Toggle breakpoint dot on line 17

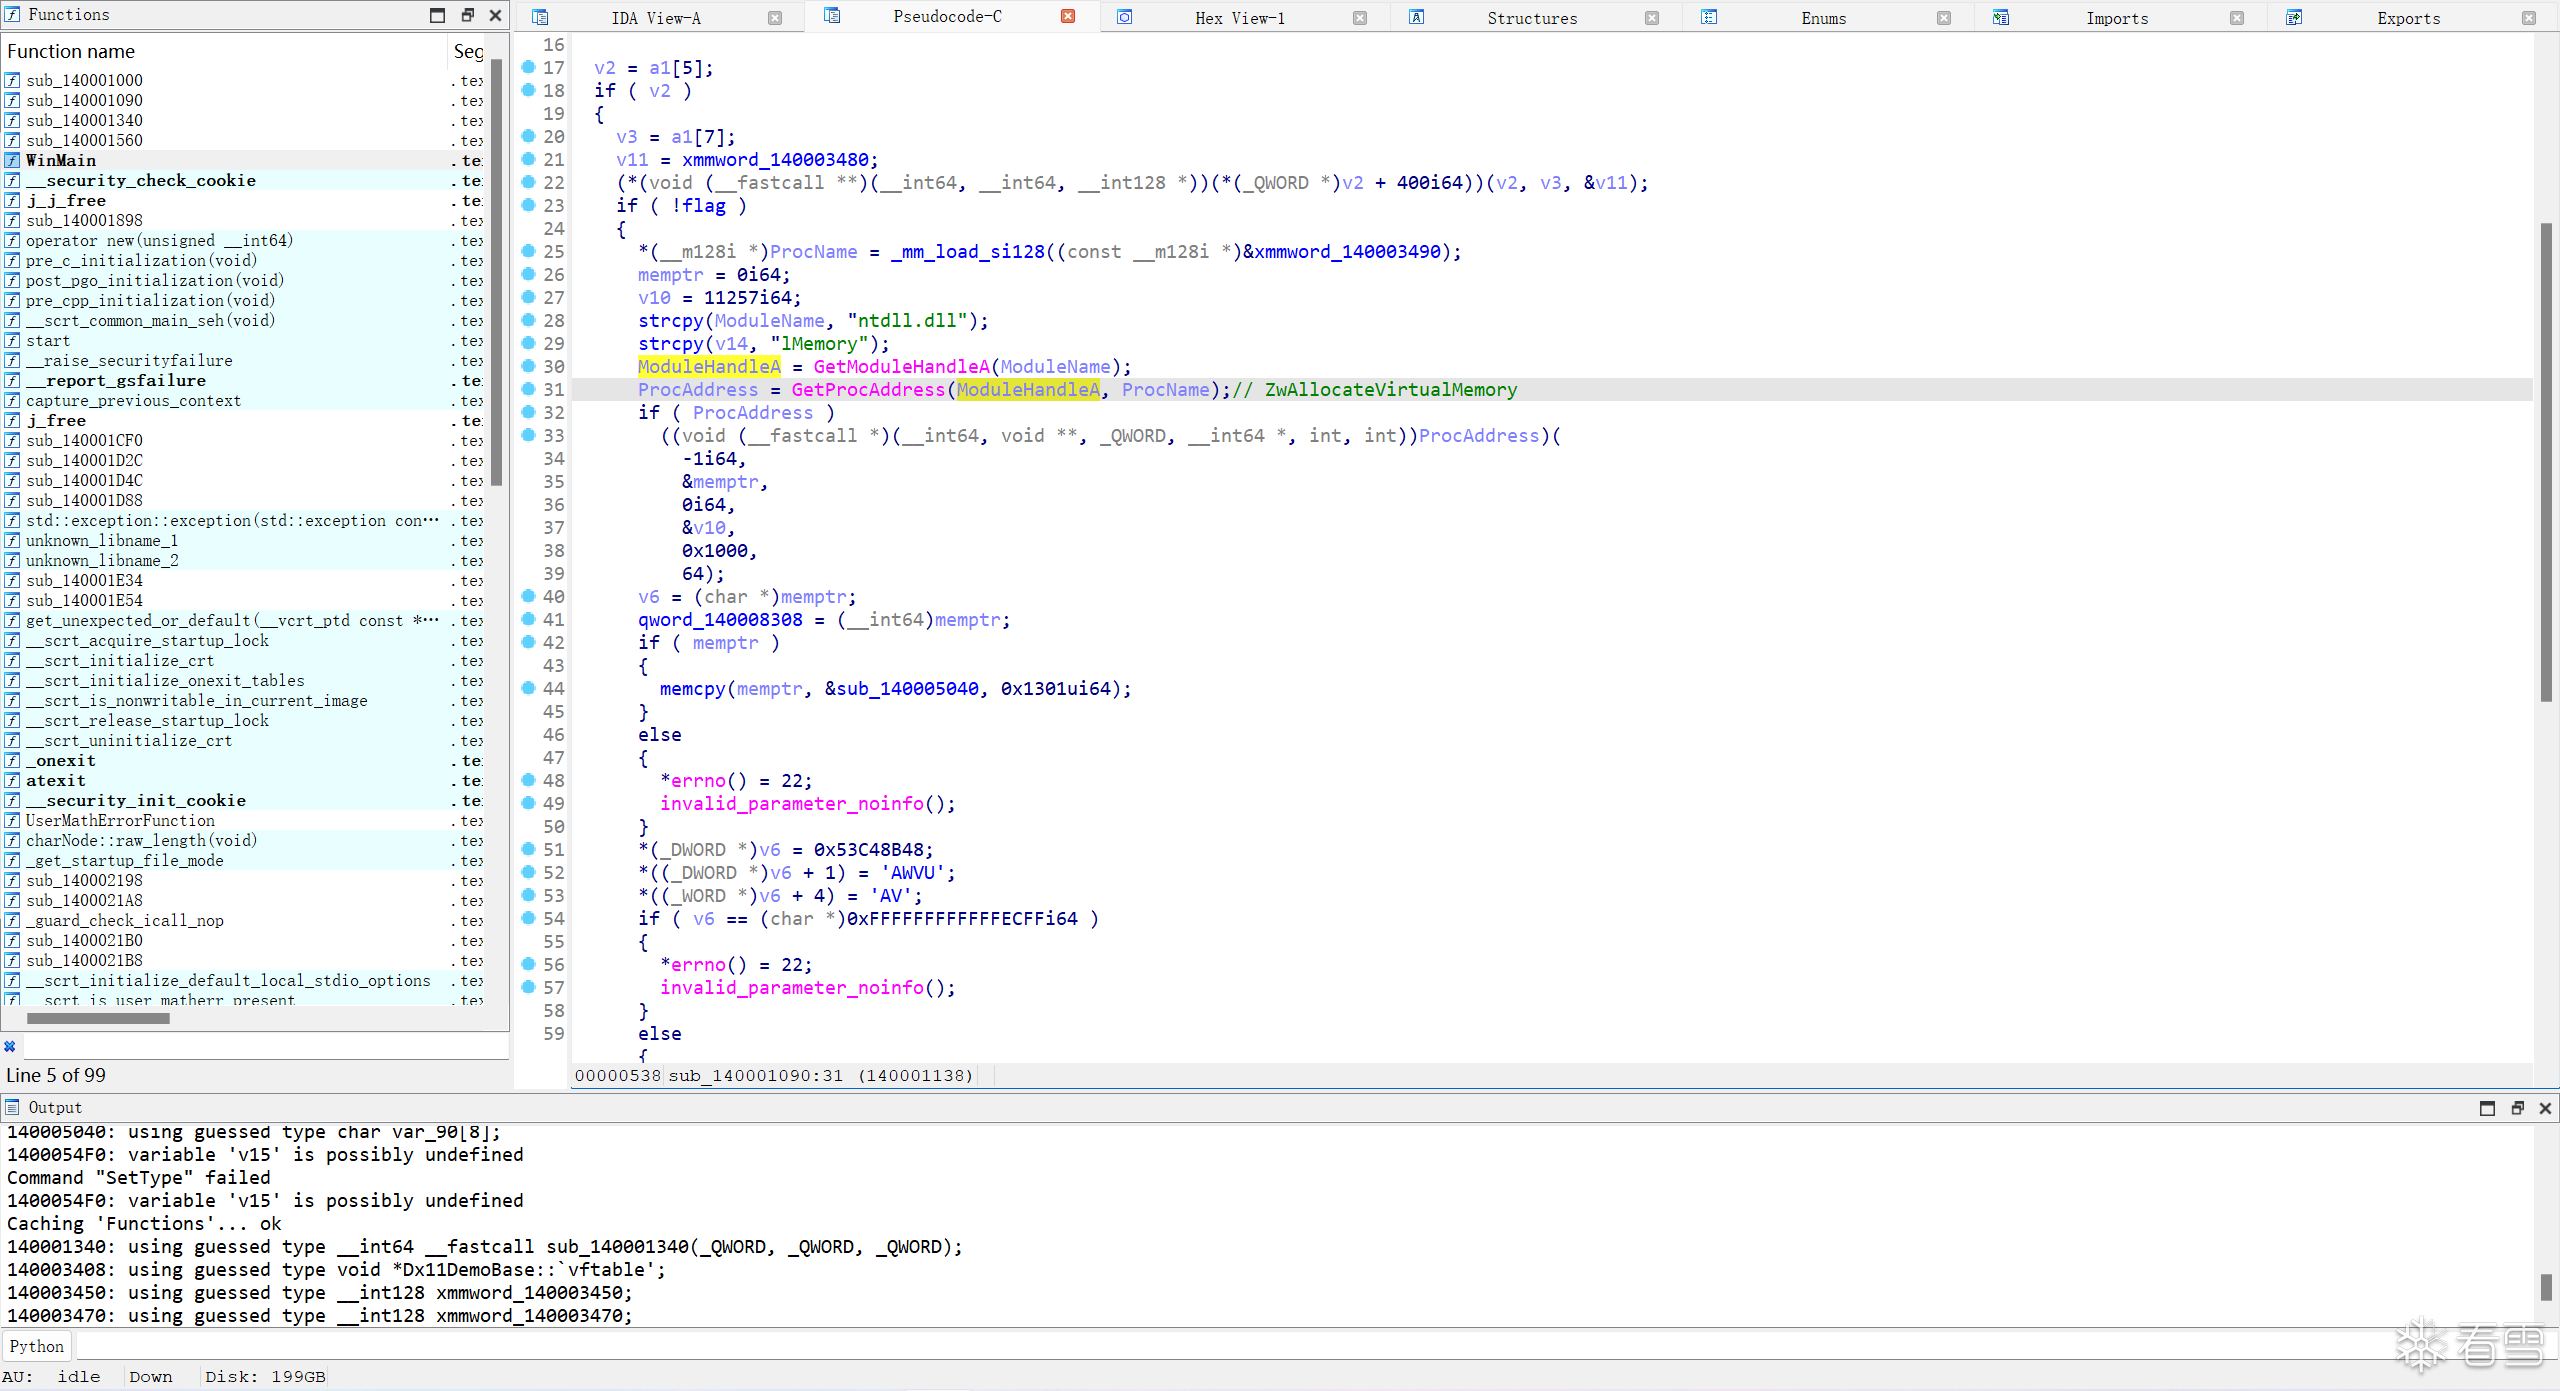[529, 67]
